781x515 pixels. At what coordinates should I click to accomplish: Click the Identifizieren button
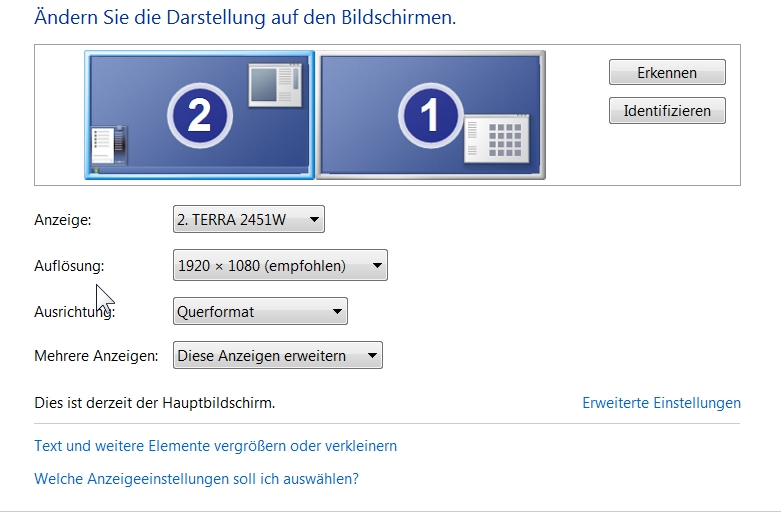[x=667, y=110]
